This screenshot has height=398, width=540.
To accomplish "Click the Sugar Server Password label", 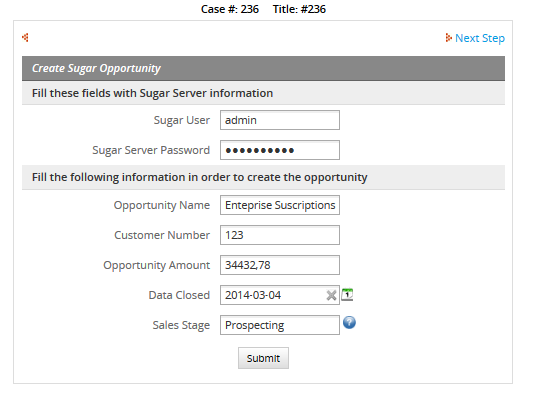I will (151, 150).
